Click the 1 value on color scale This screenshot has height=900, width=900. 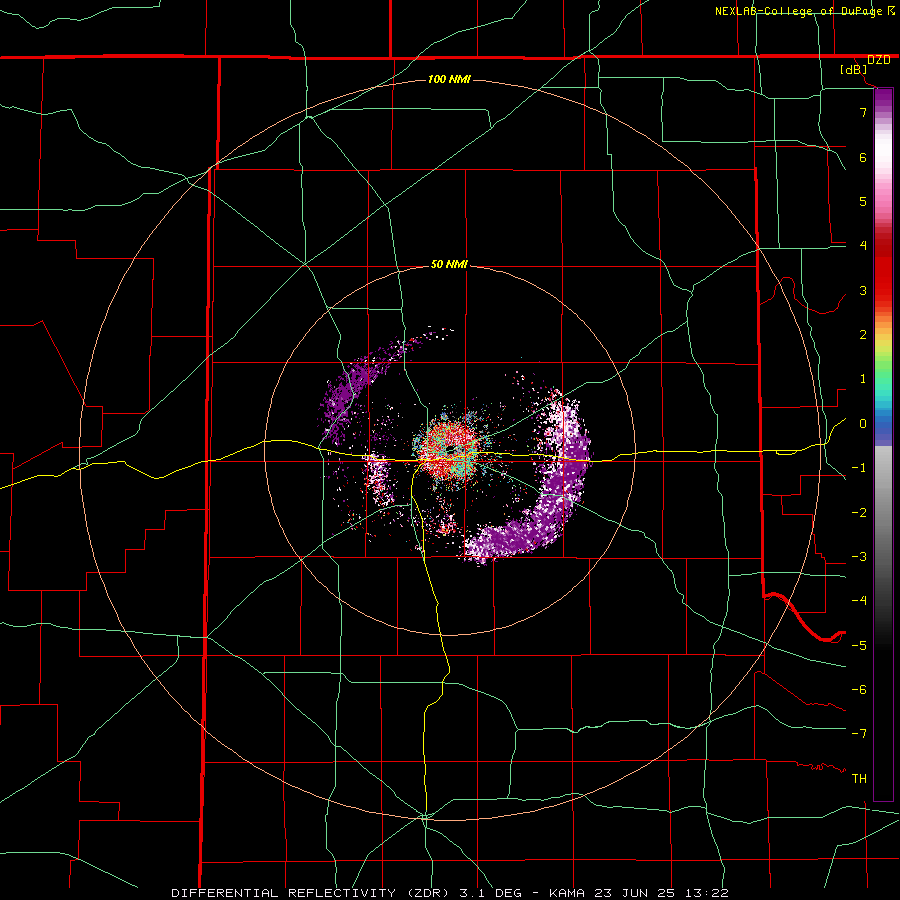(x=863, y=379)
